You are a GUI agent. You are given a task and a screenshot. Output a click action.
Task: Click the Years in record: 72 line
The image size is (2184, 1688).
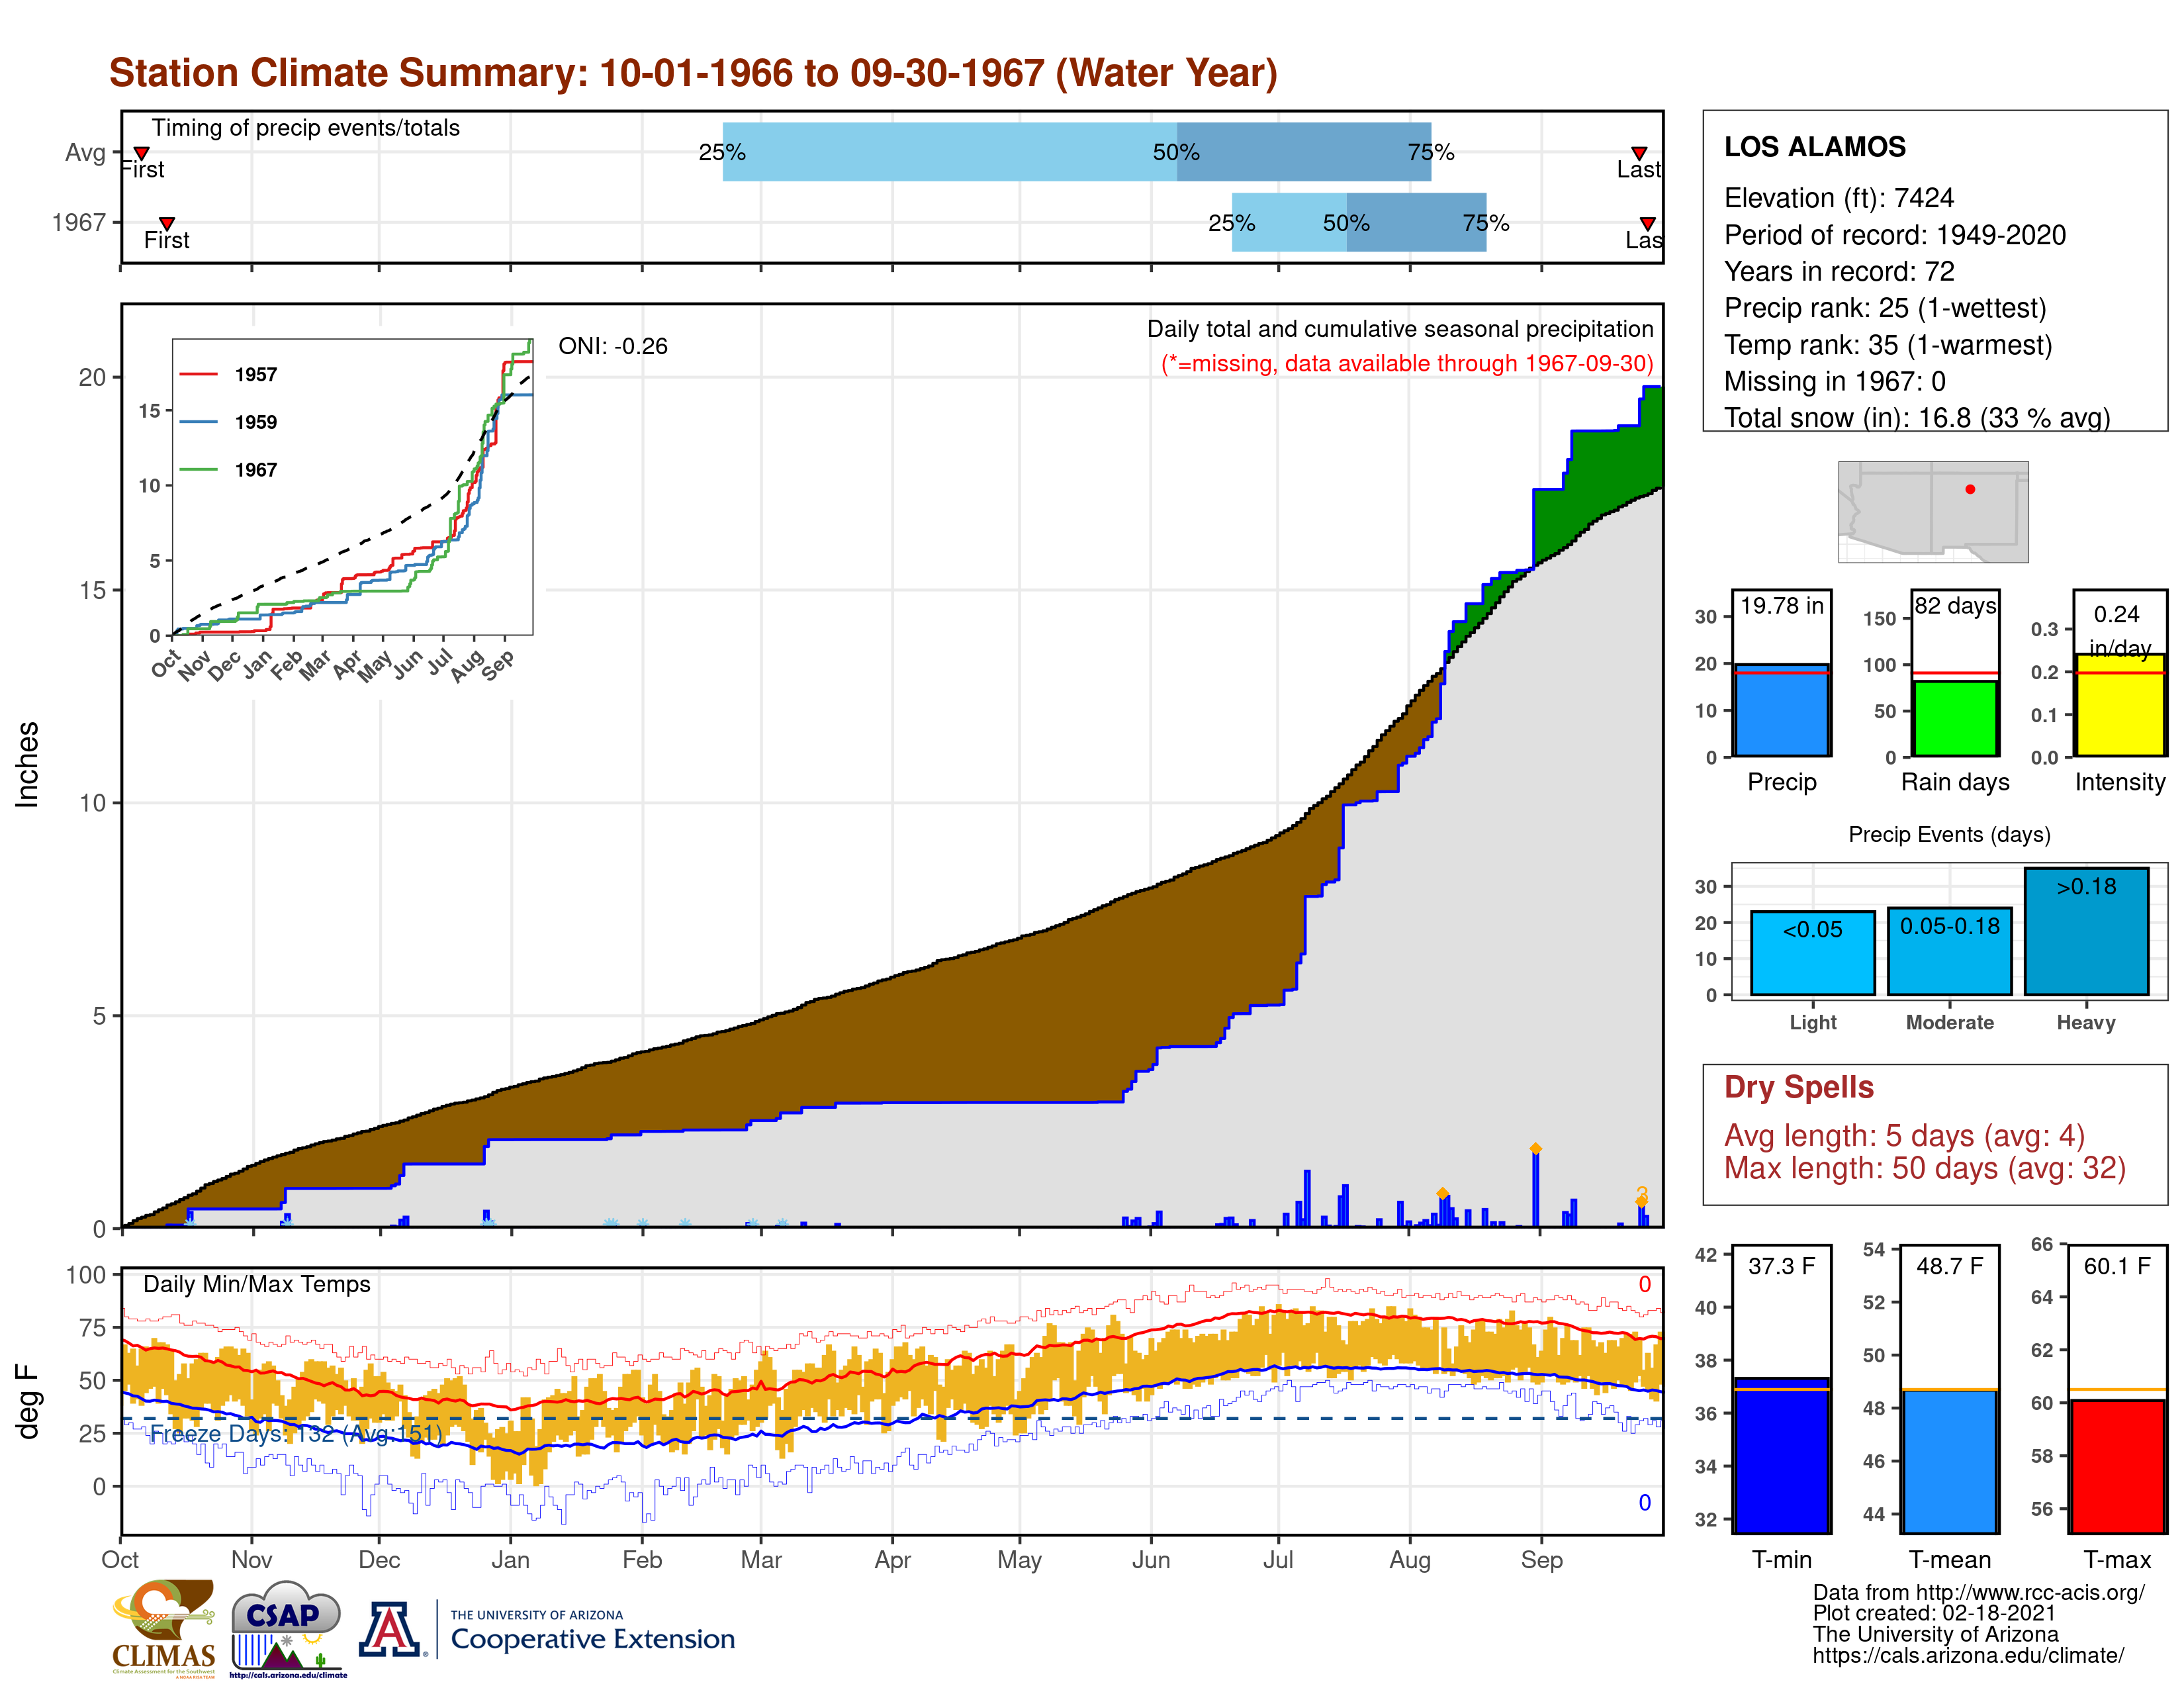pos(1839,272)
